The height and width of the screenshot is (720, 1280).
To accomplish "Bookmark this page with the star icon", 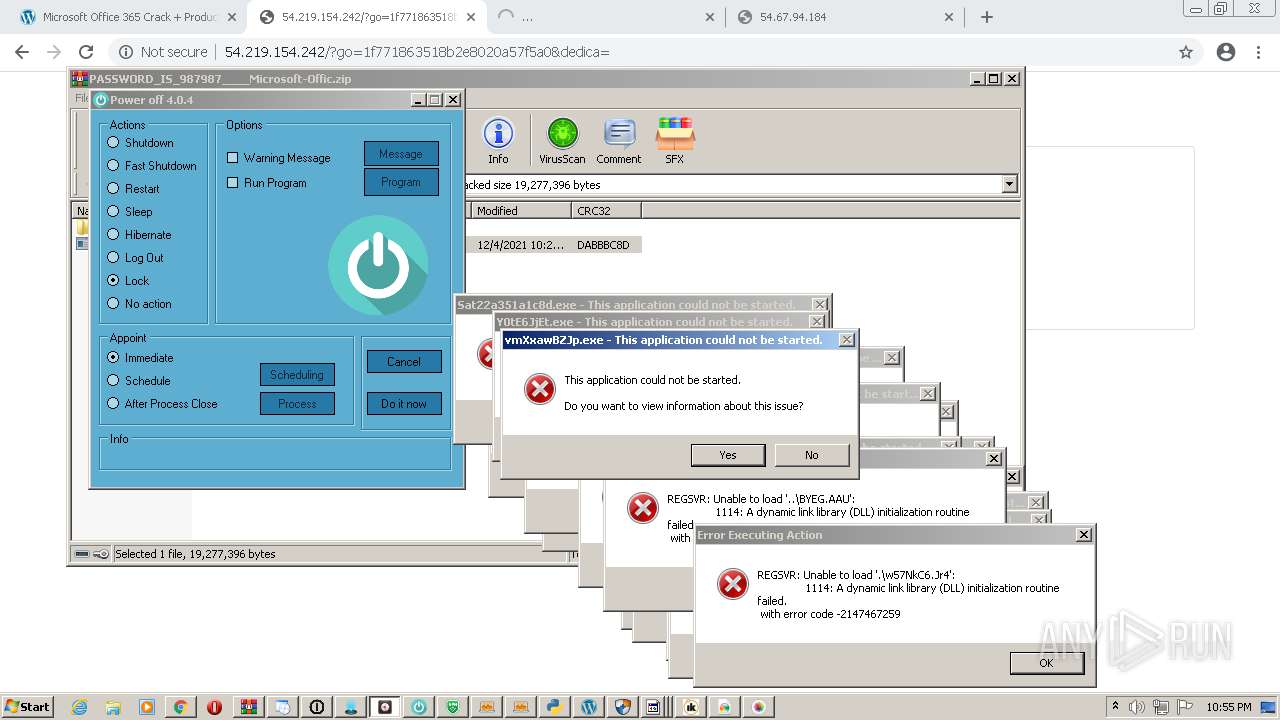I will [x=1186, y=52].
